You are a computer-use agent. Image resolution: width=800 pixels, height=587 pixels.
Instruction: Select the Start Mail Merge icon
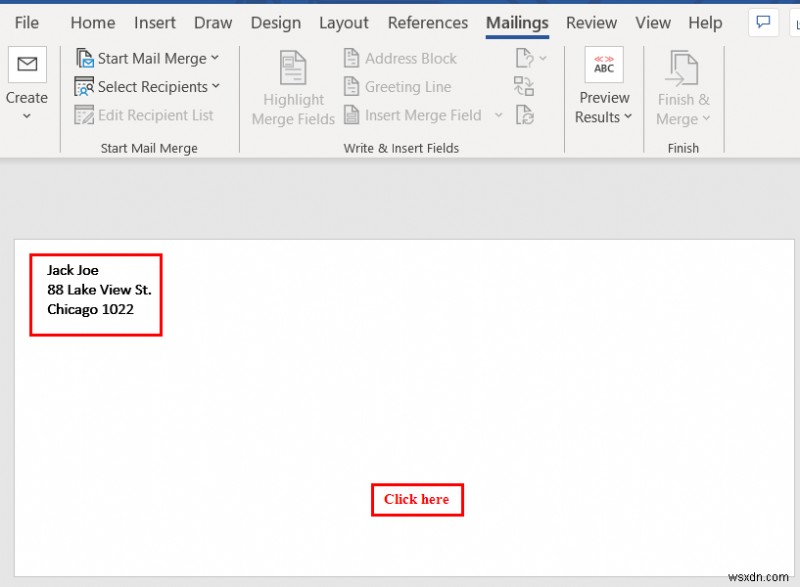click(x=85, y=58)
